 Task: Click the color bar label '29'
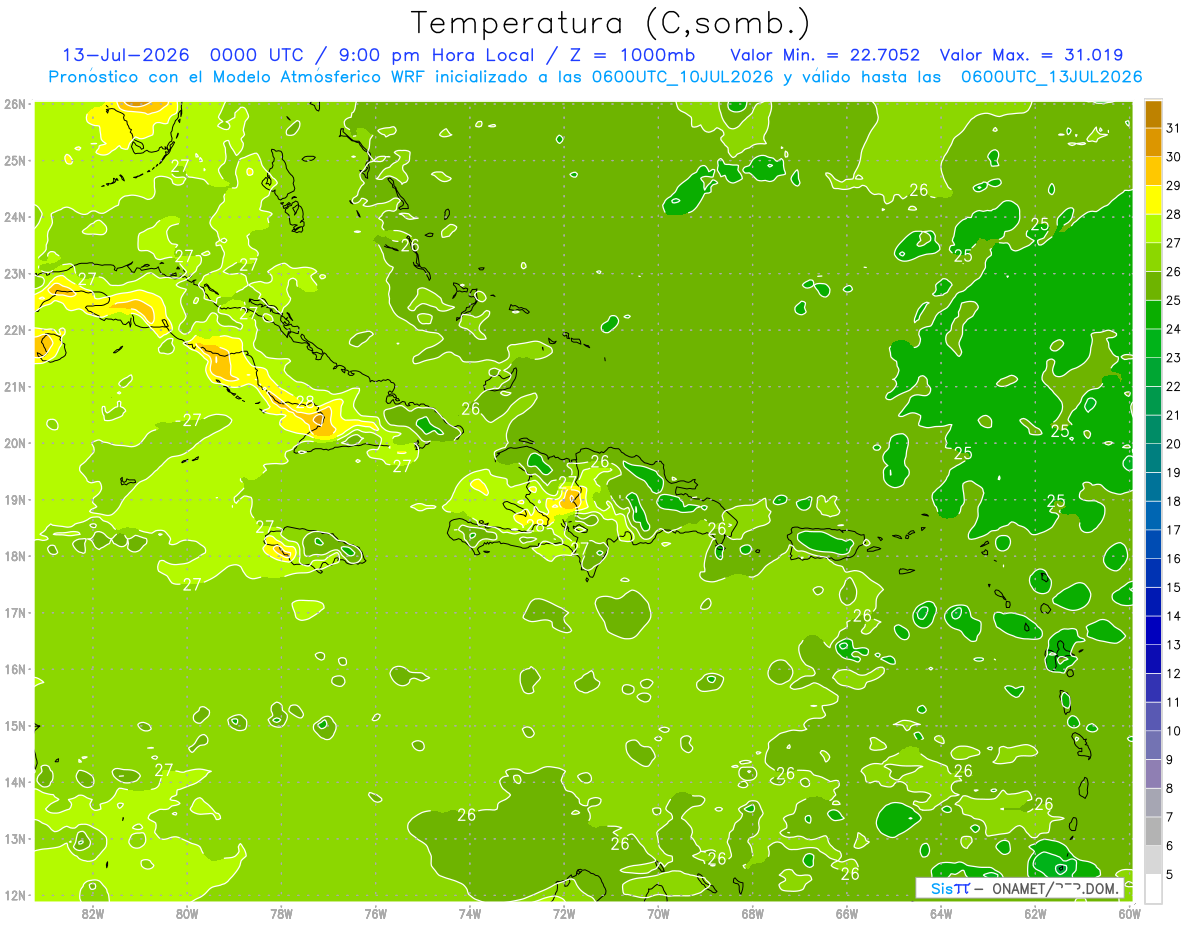point(1173,186)
